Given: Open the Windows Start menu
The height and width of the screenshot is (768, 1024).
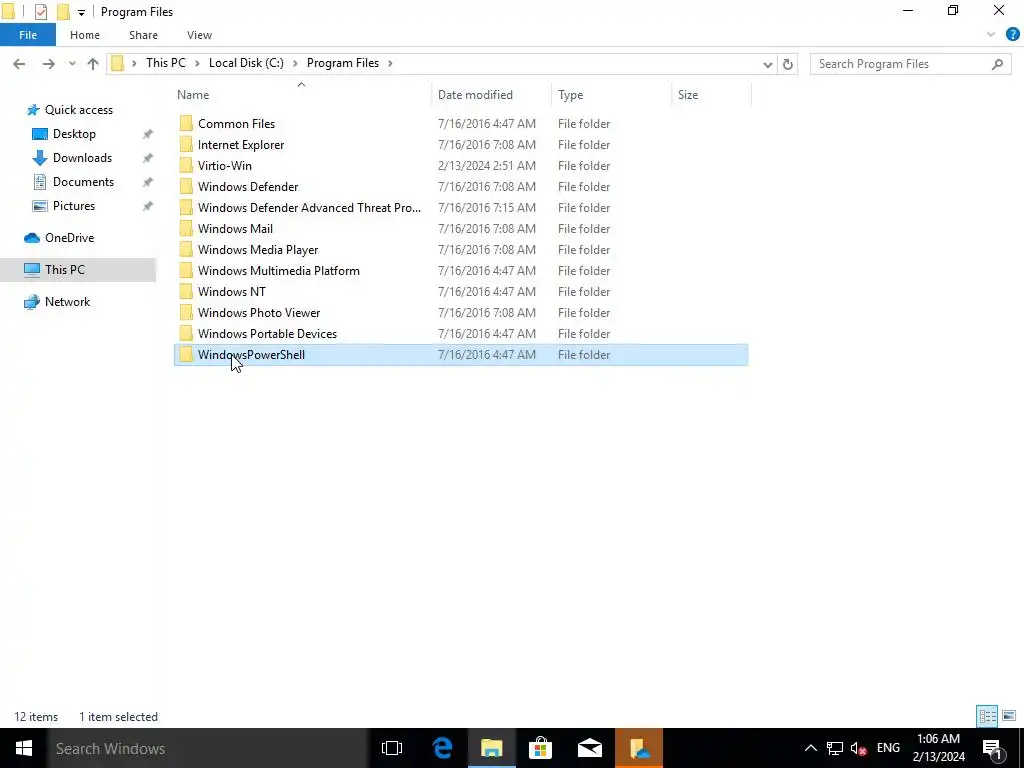Looking at the screenshot, I should (24, 748).
